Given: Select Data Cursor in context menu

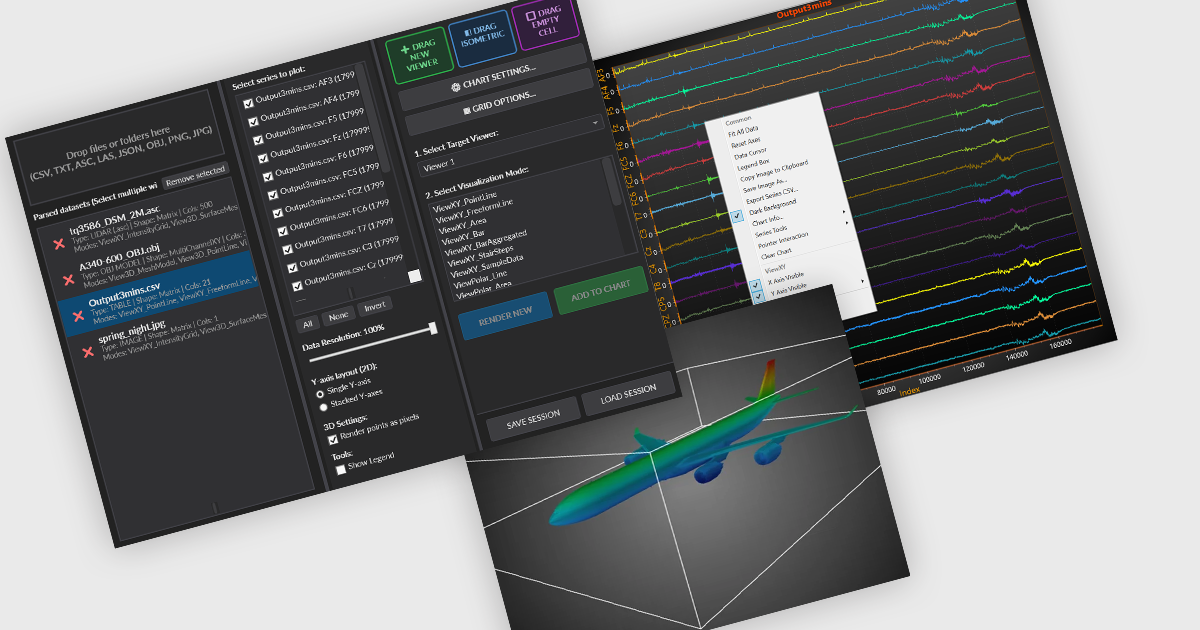Looking at the screenshot, I should pos(750,153).
